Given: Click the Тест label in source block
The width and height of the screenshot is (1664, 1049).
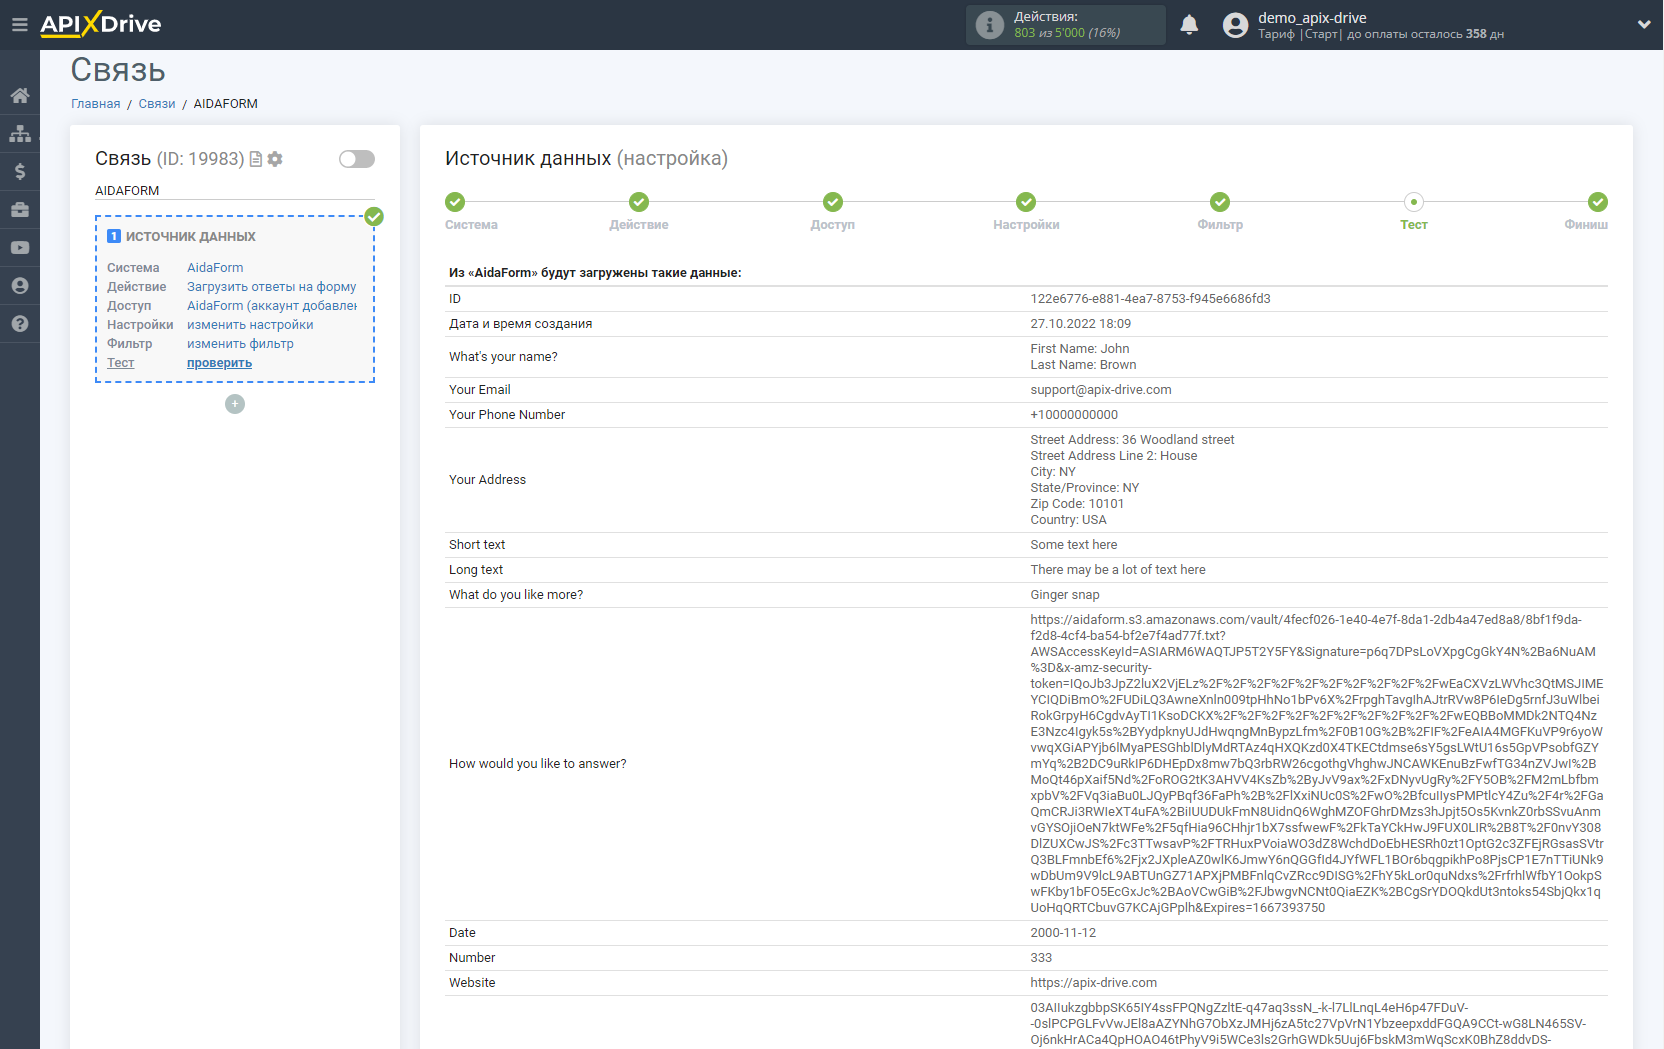Looking at the screenshot, I should (x=120, y=363).
